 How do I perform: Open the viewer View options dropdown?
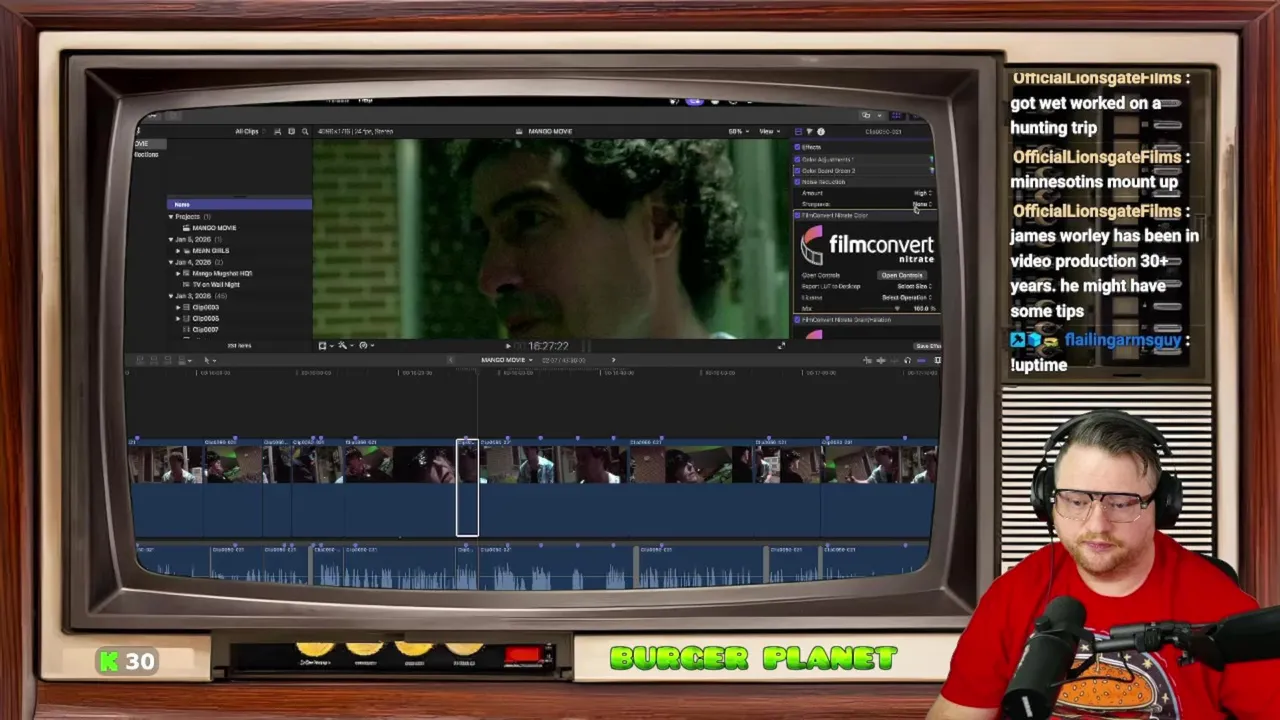pyautogui.click(x=768, y=131)
